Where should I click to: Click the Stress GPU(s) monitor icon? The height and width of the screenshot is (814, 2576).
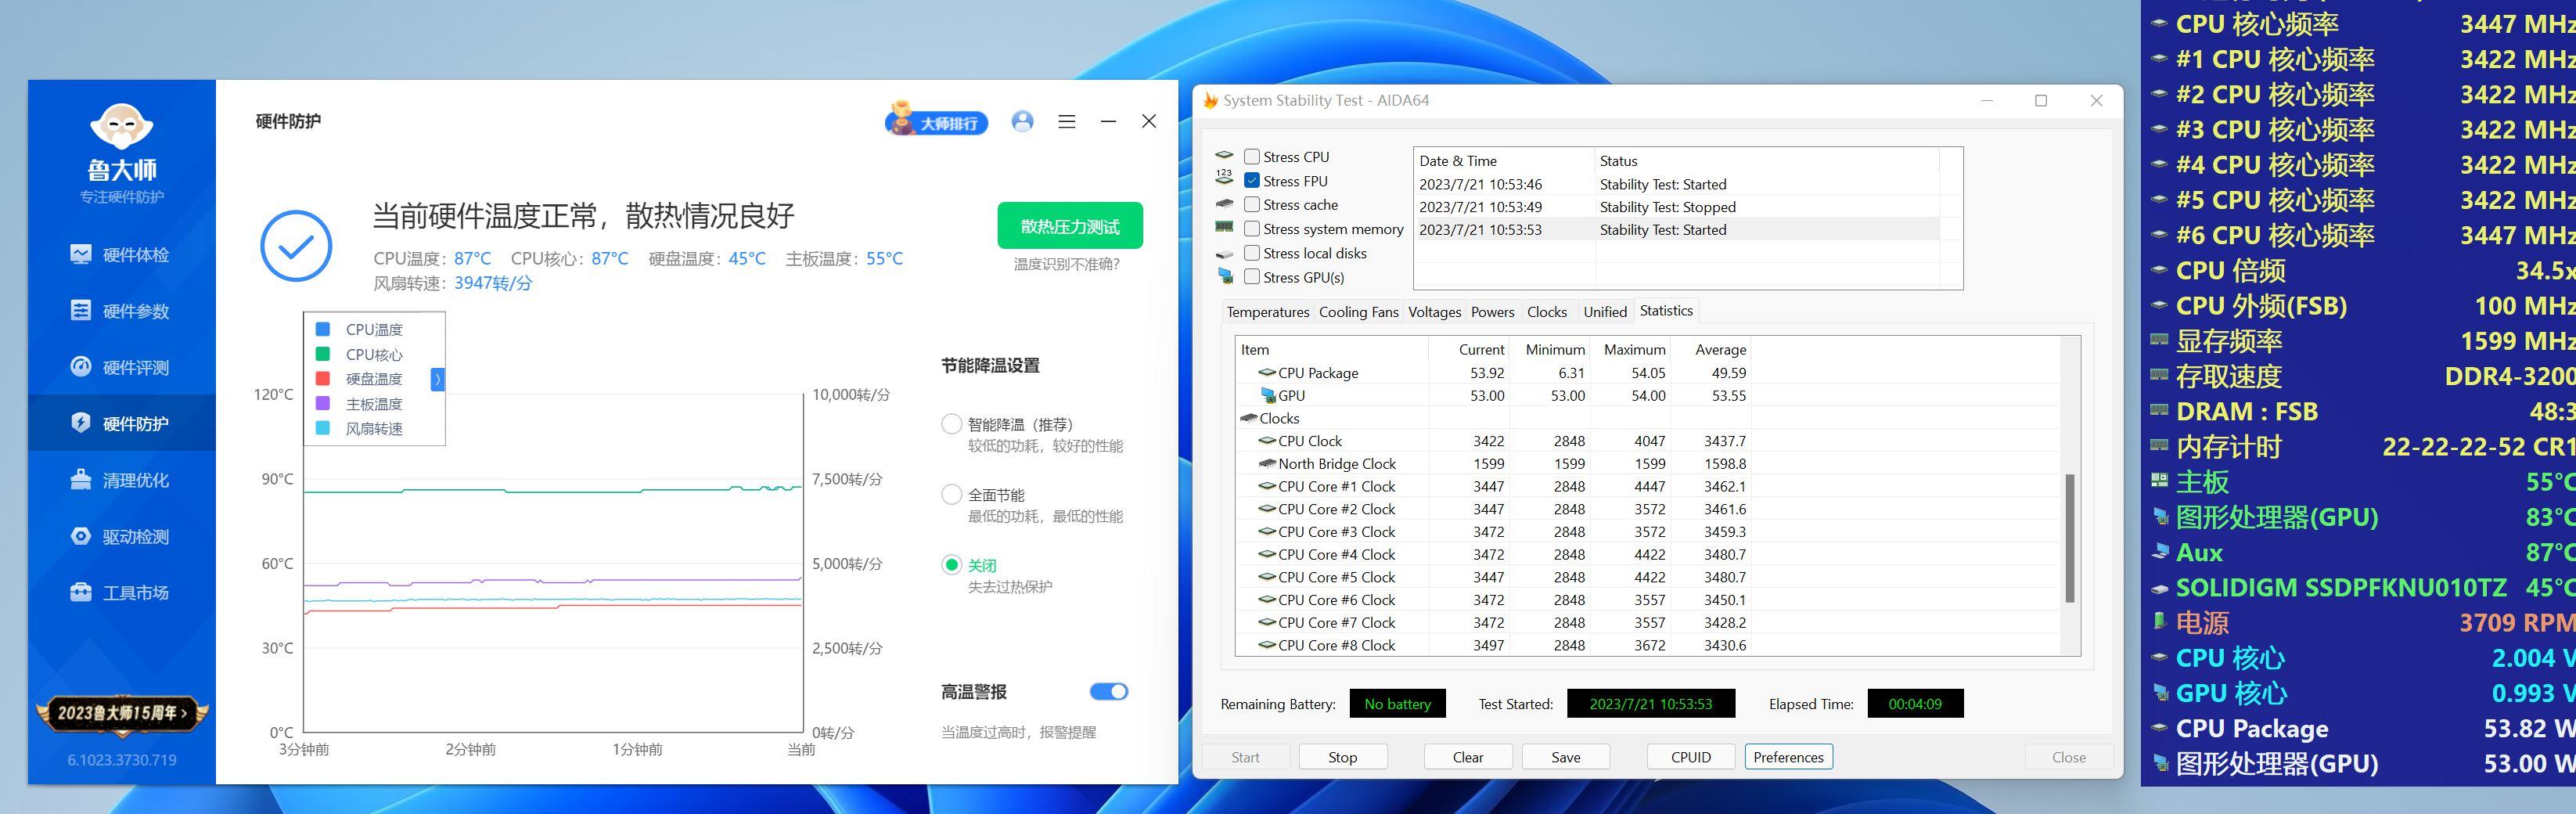(1225, 276)
